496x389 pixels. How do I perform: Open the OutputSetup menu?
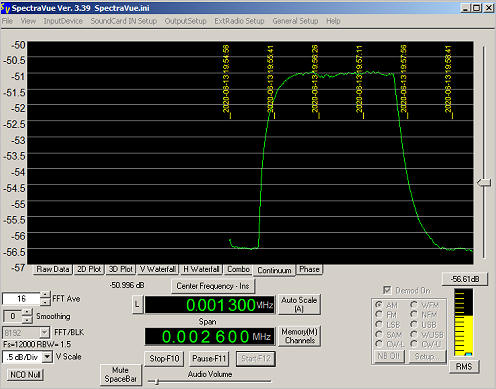tap(186, 21)
